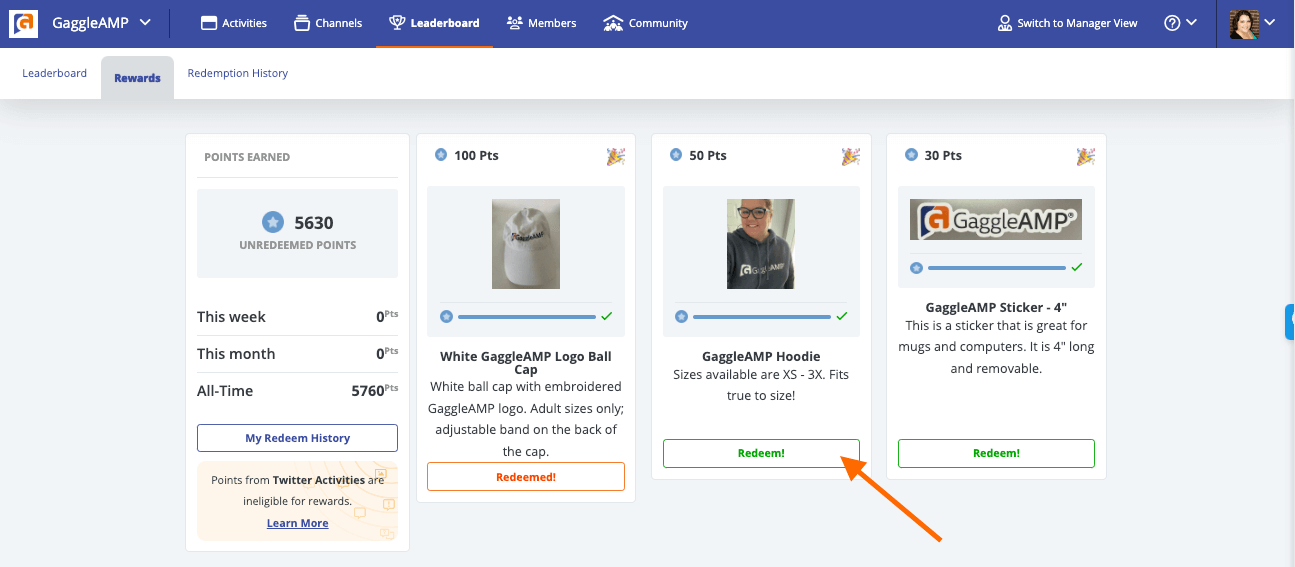Viewport: 1295px width, 567px height.
Task: Click the unredeemed points star icon
Action: (273, 222)
